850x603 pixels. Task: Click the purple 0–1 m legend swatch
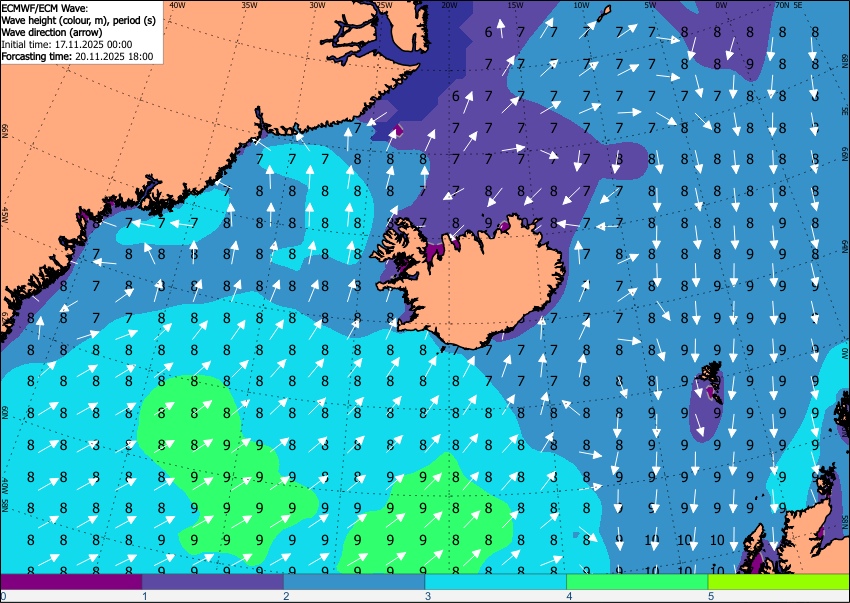point(71,582)
